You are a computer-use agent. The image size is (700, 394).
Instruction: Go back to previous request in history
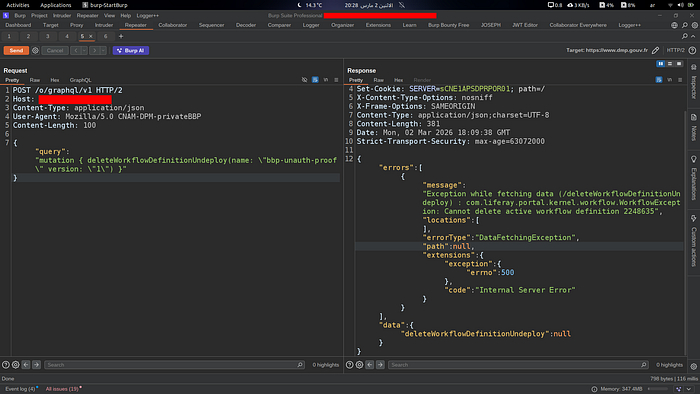pyautogui.click(x=75, y=50)
